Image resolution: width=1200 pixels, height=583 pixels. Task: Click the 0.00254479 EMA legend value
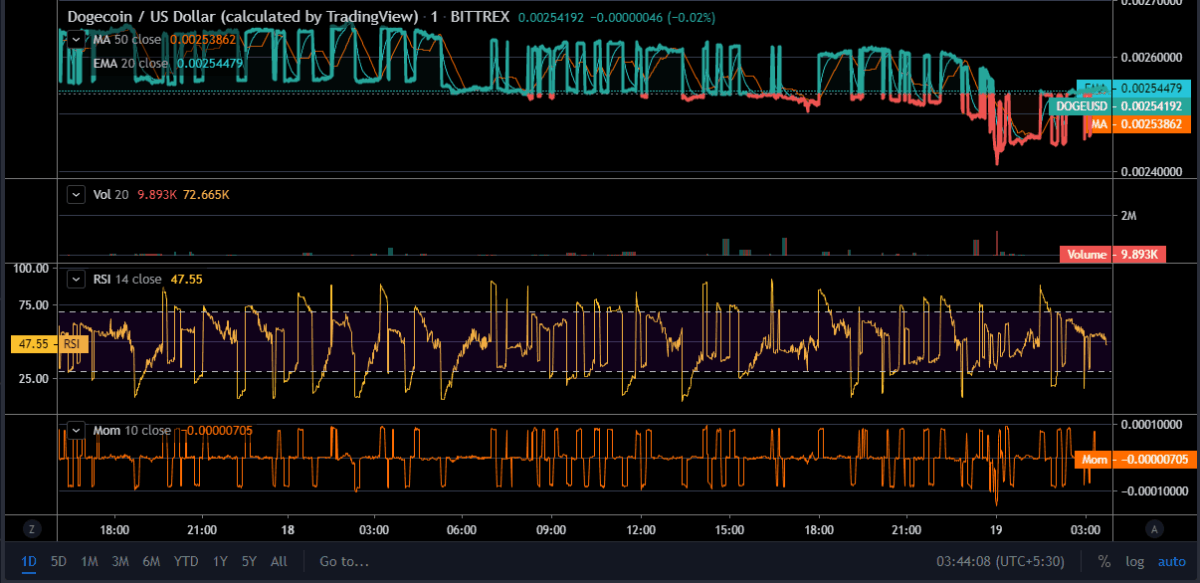click(210, 63)
